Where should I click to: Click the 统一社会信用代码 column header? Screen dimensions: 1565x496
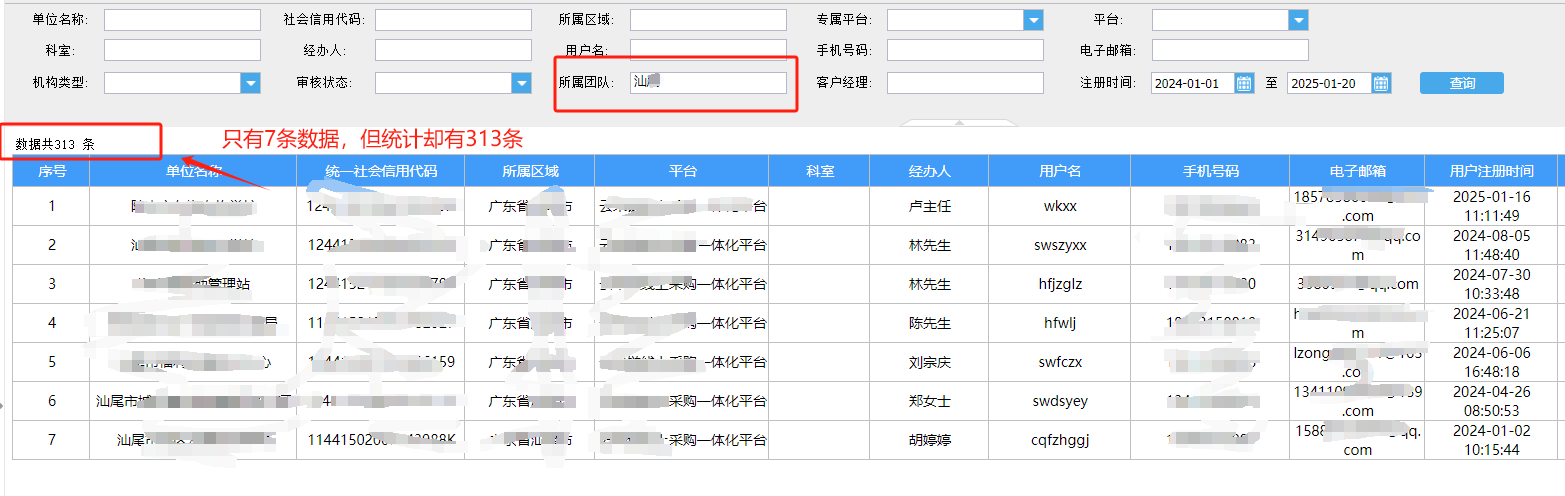[x=381, y=171]
